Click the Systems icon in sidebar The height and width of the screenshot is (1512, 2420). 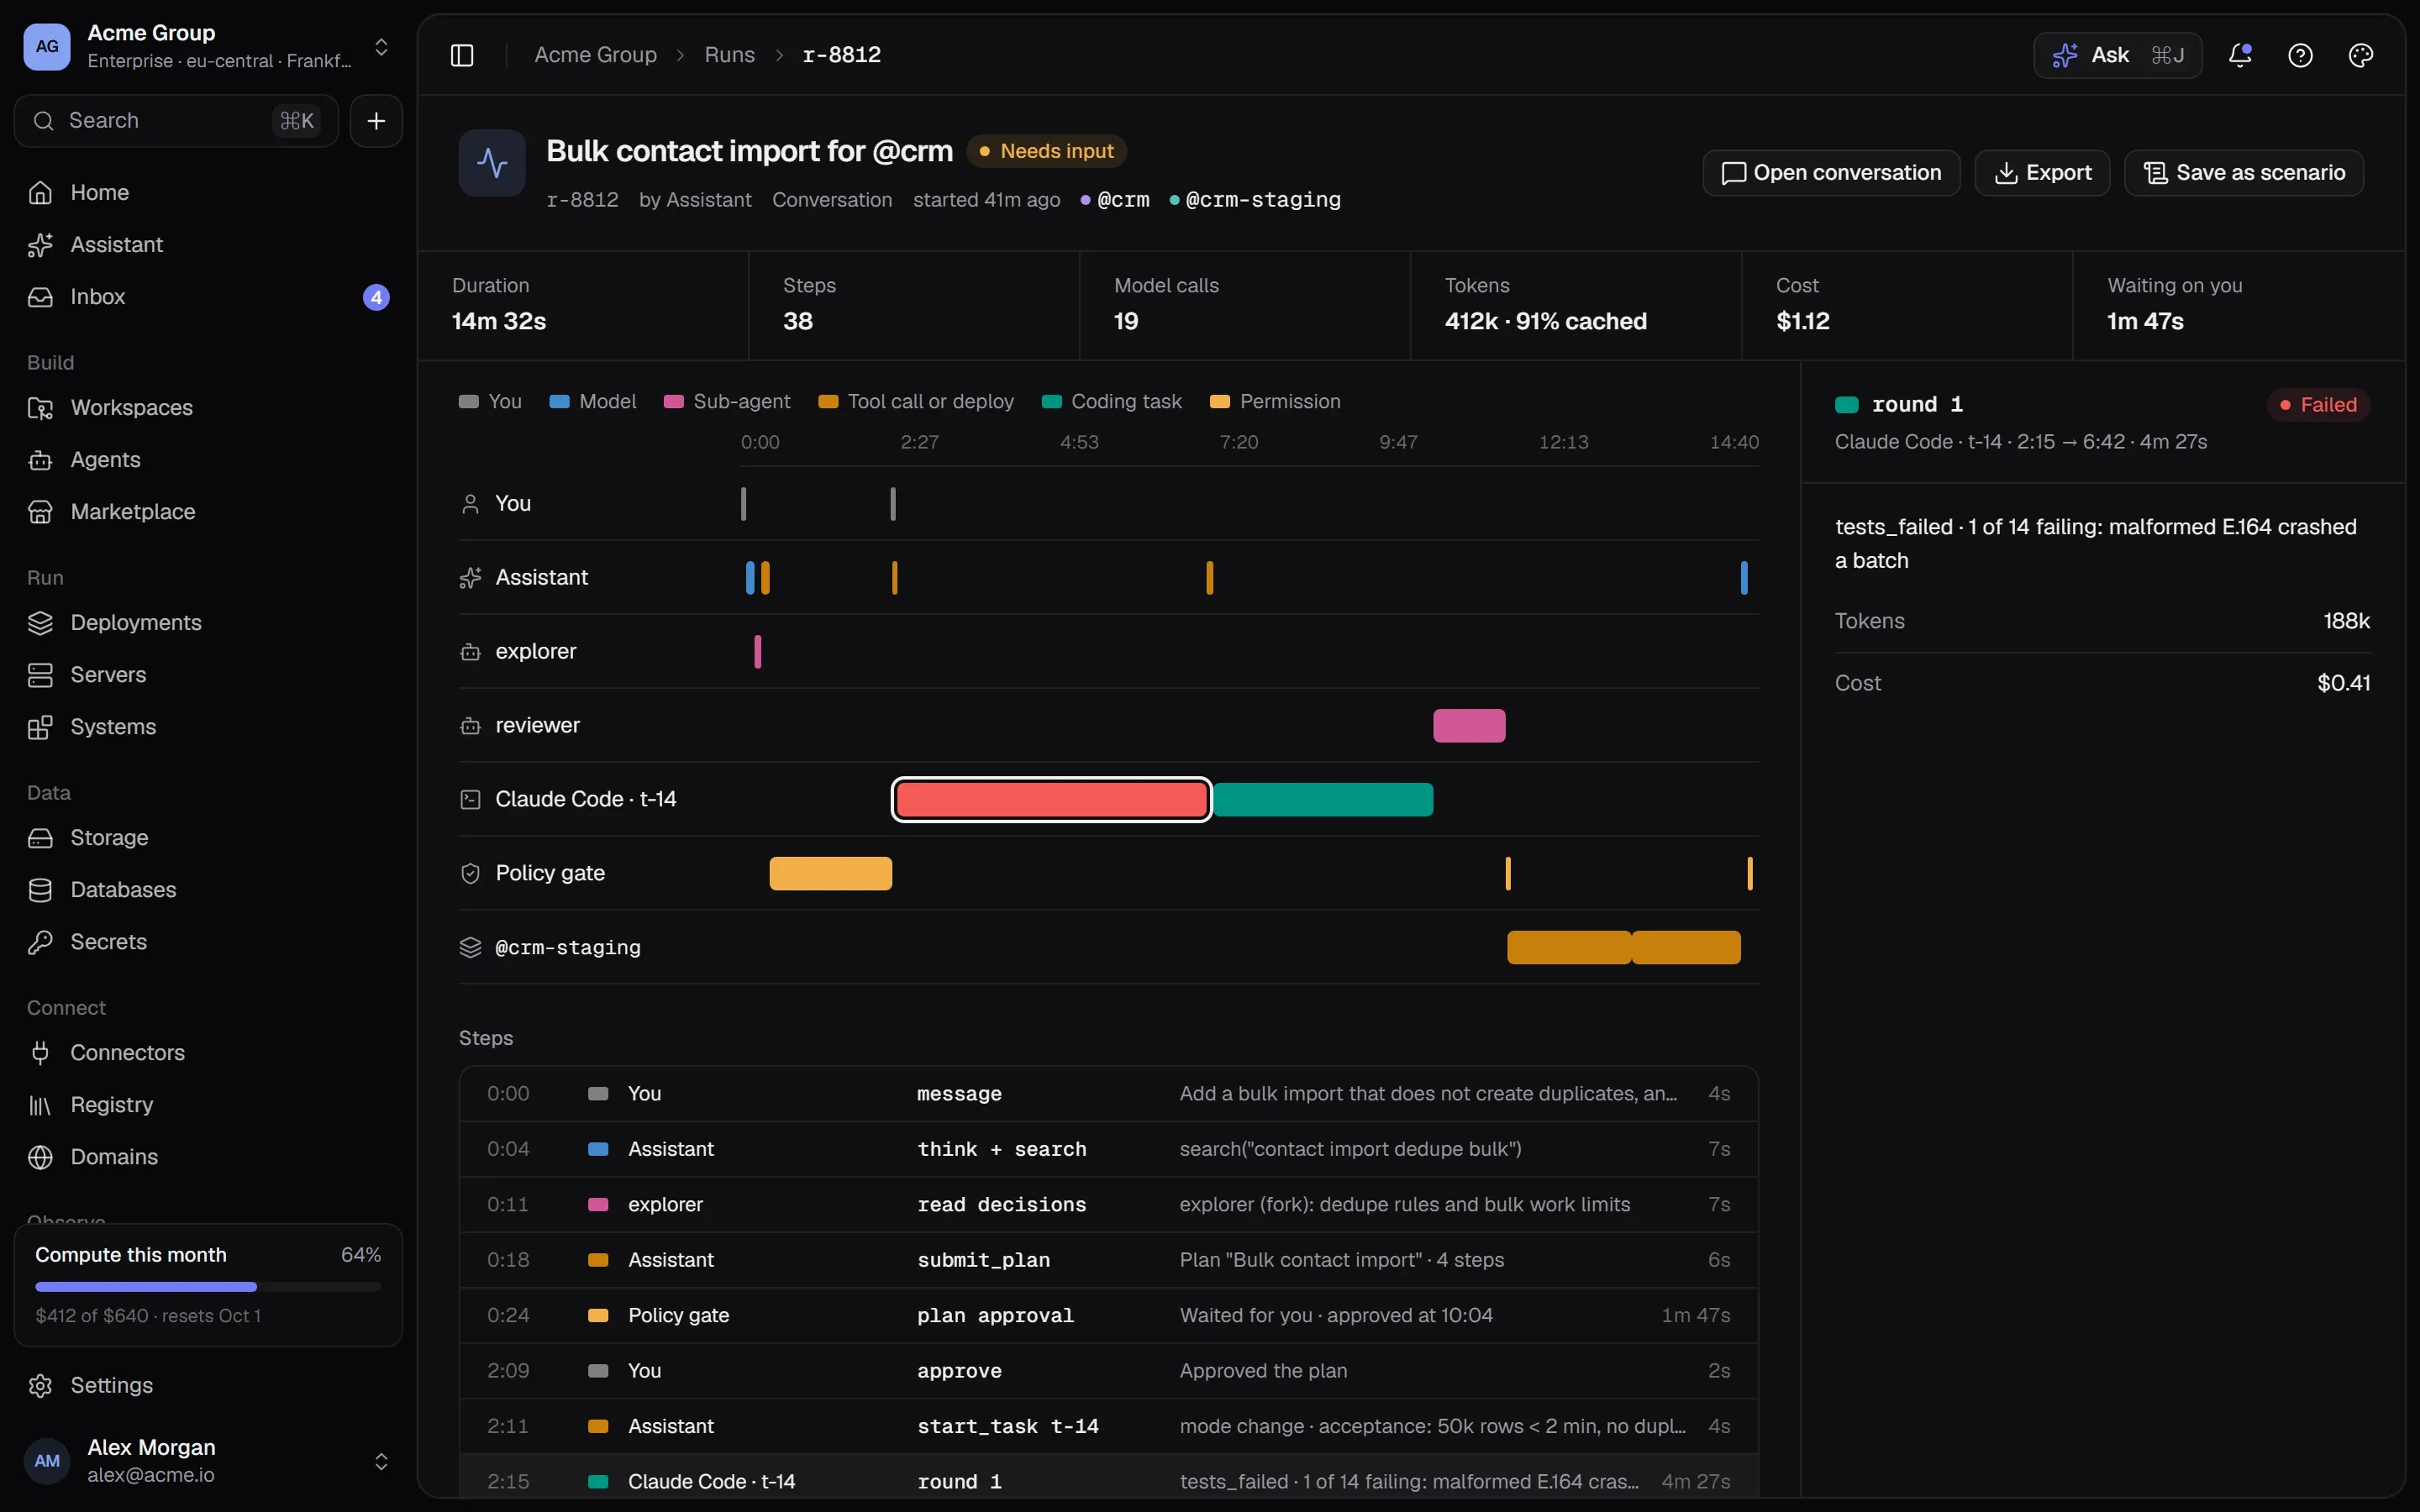tap(40, 727)
